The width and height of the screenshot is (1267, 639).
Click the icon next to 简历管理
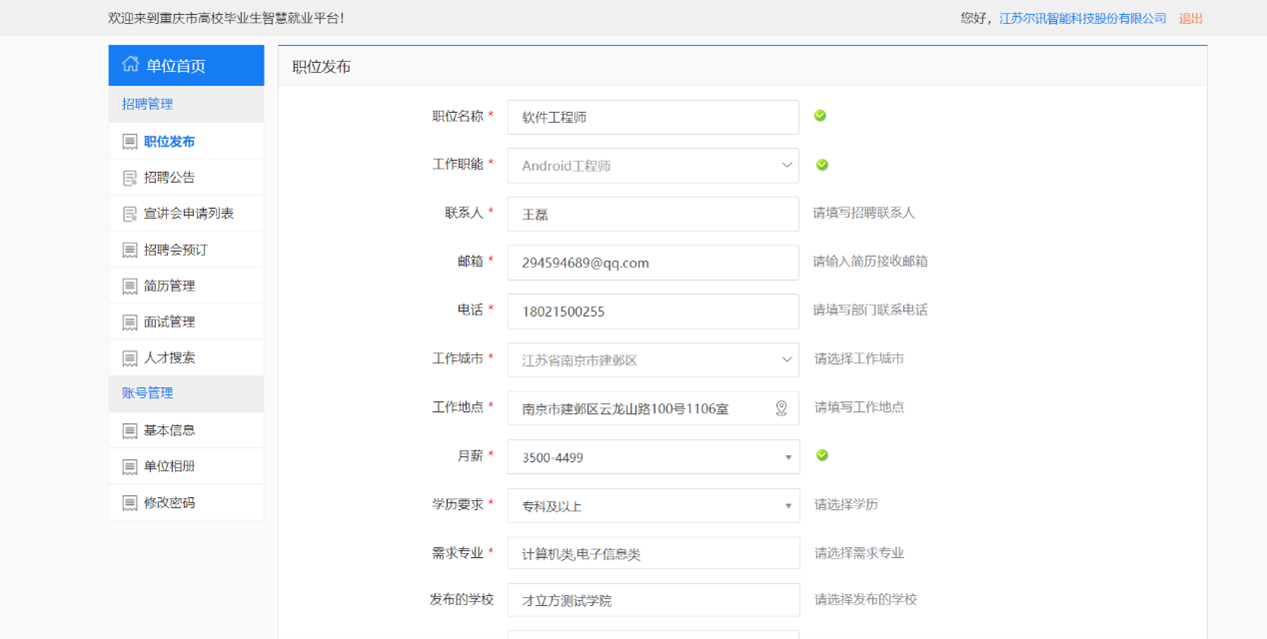[129, 286]
